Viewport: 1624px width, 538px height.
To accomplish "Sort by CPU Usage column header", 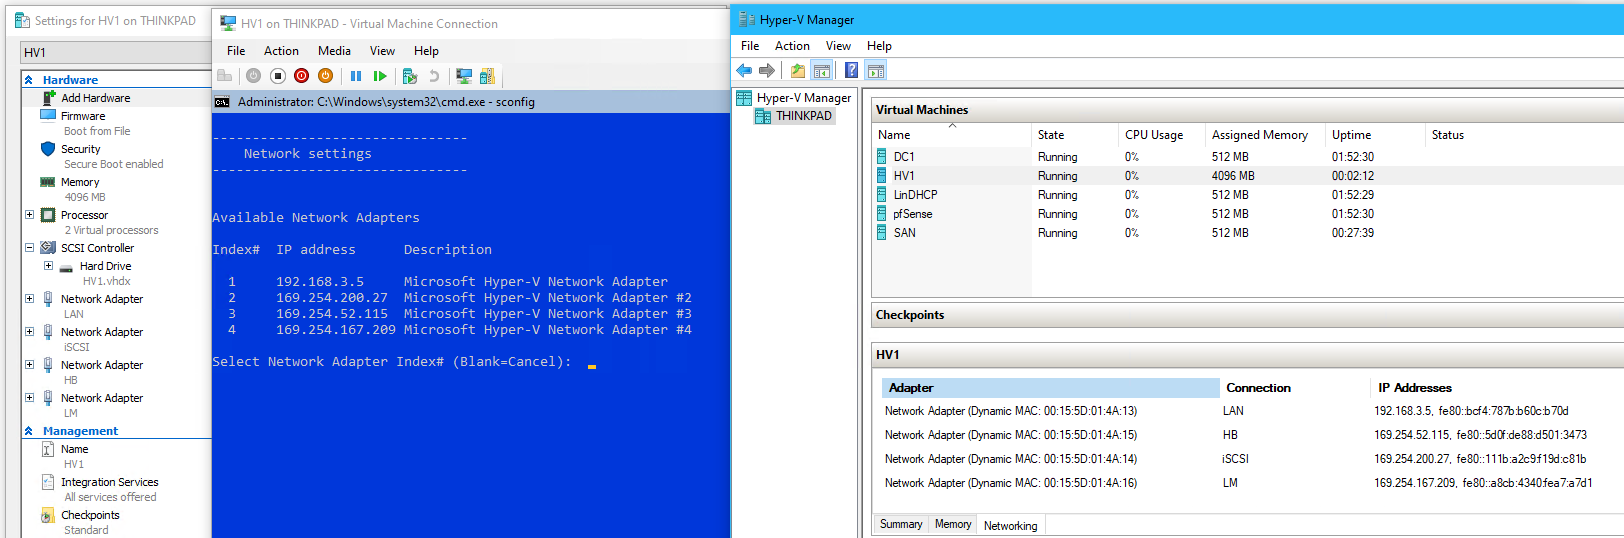I will [1162, 135].
